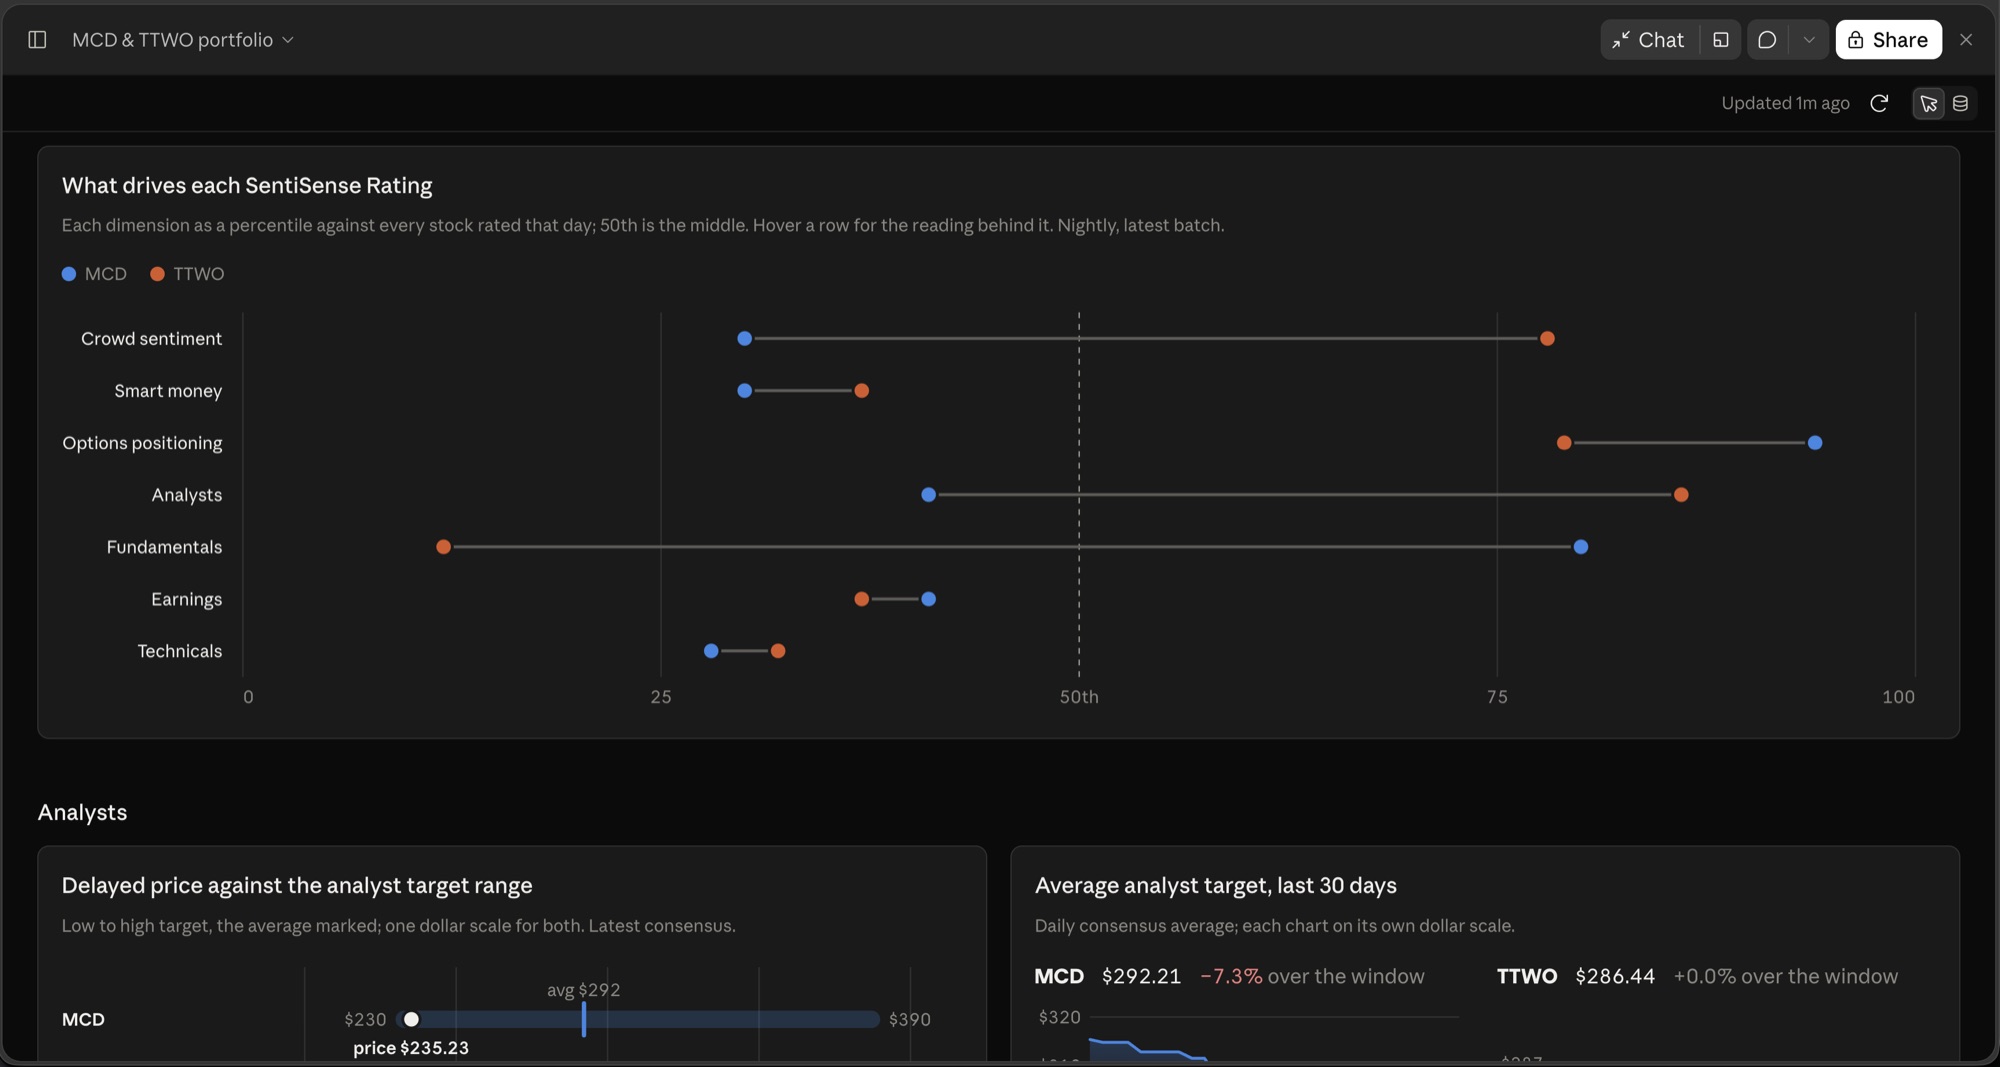Screen dimensions: 2000x1067
Task: Click the Technicals row label
Action: click(x=180, y=651)
